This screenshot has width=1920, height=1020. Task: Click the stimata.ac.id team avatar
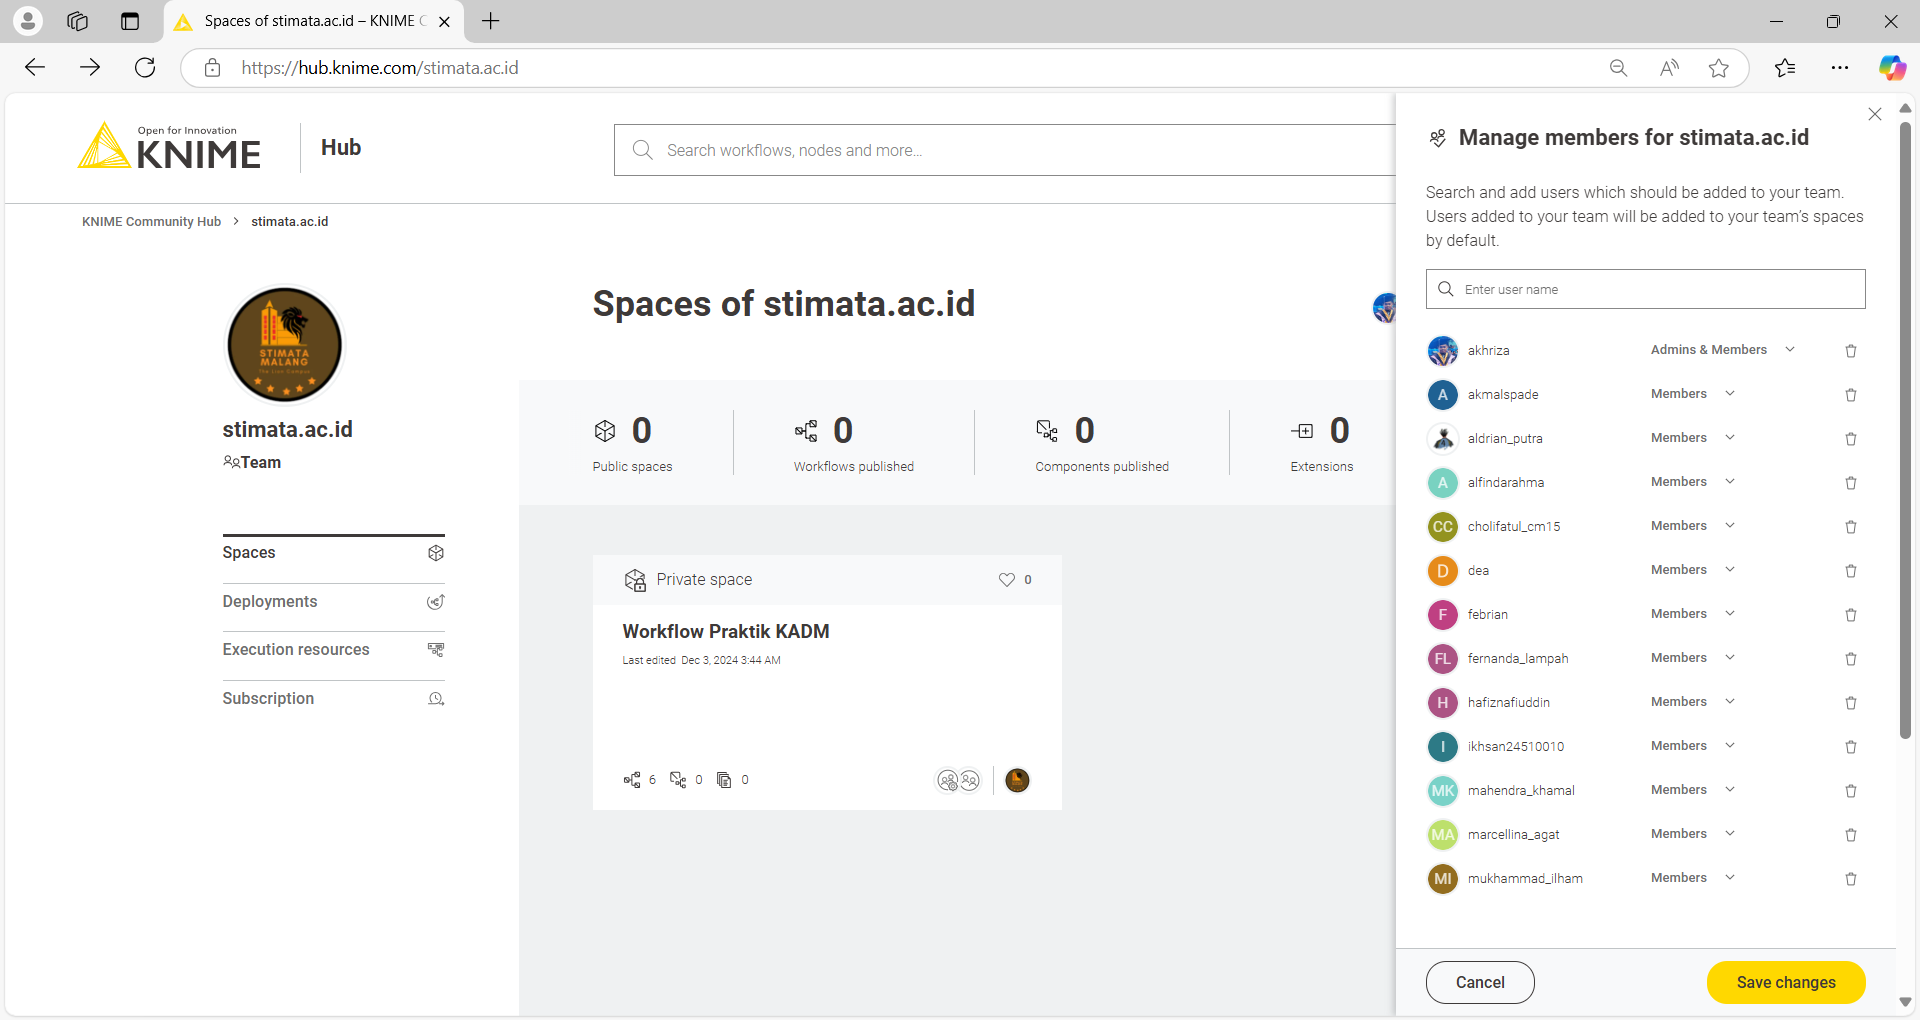point(285,345)
